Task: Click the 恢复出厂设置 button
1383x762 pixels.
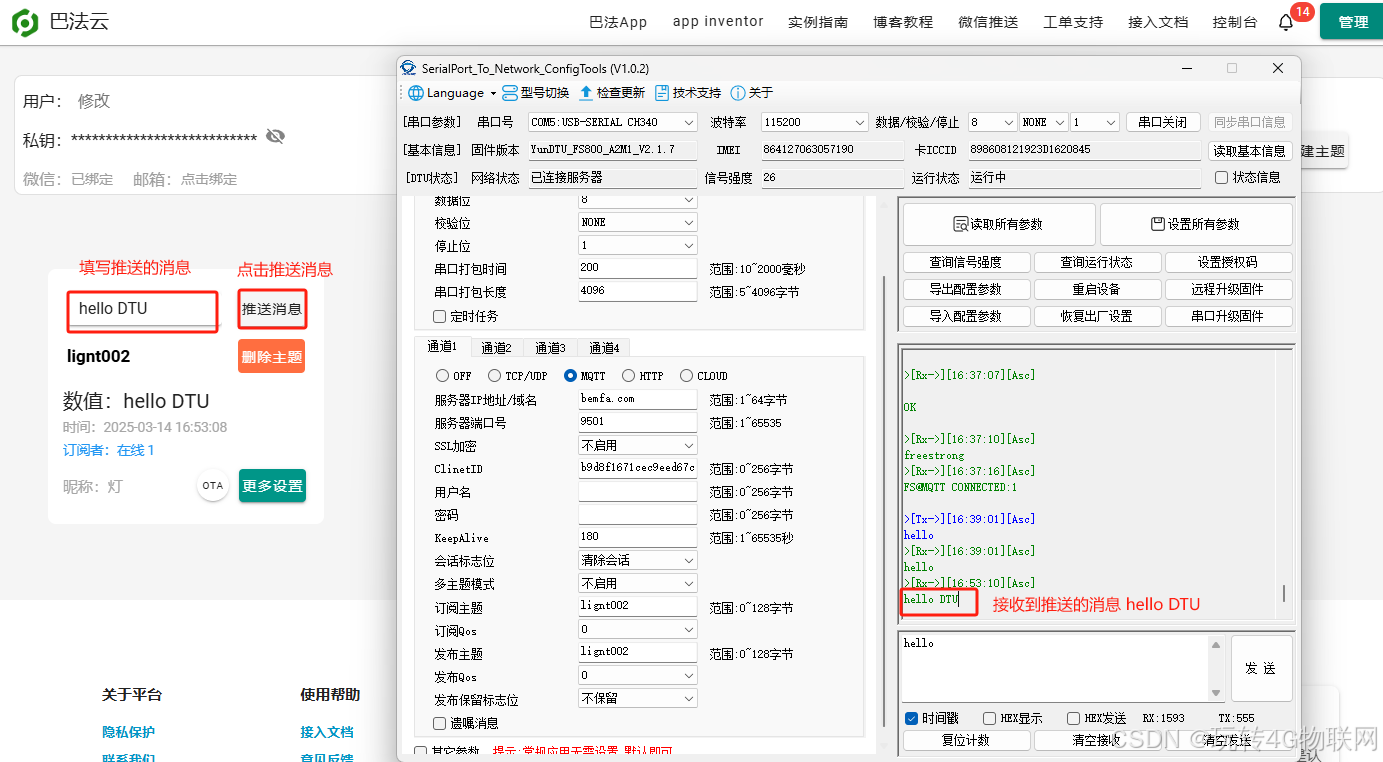Action: 1096,316
